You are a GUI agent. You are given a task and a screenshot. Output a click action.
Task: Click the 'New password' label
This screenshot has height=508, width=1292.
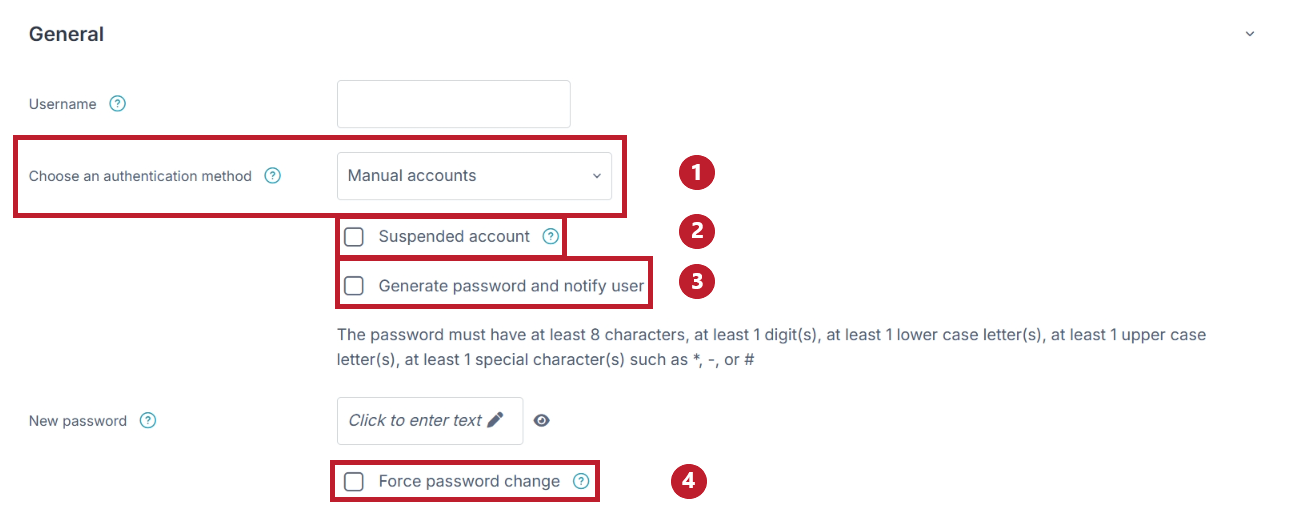click(78, 421)
